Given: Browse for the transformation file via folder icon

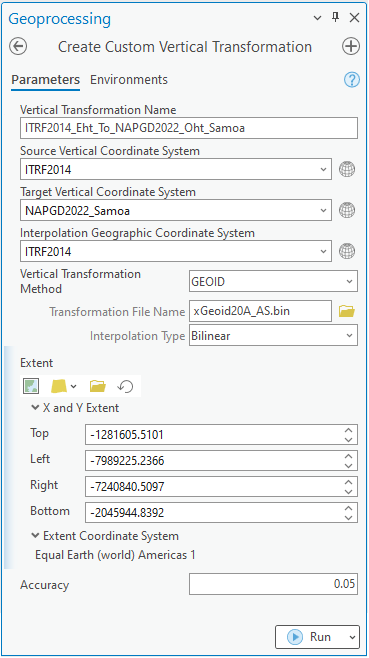Looking at the screenshot, I should pyautogui.click(x=347, y=311).
